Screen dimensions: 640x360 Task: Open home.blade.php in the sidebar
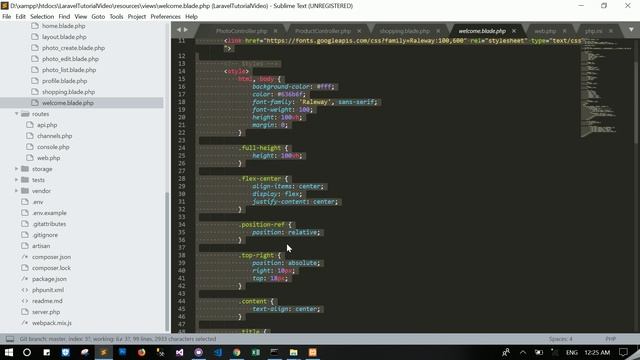[64, 26]
